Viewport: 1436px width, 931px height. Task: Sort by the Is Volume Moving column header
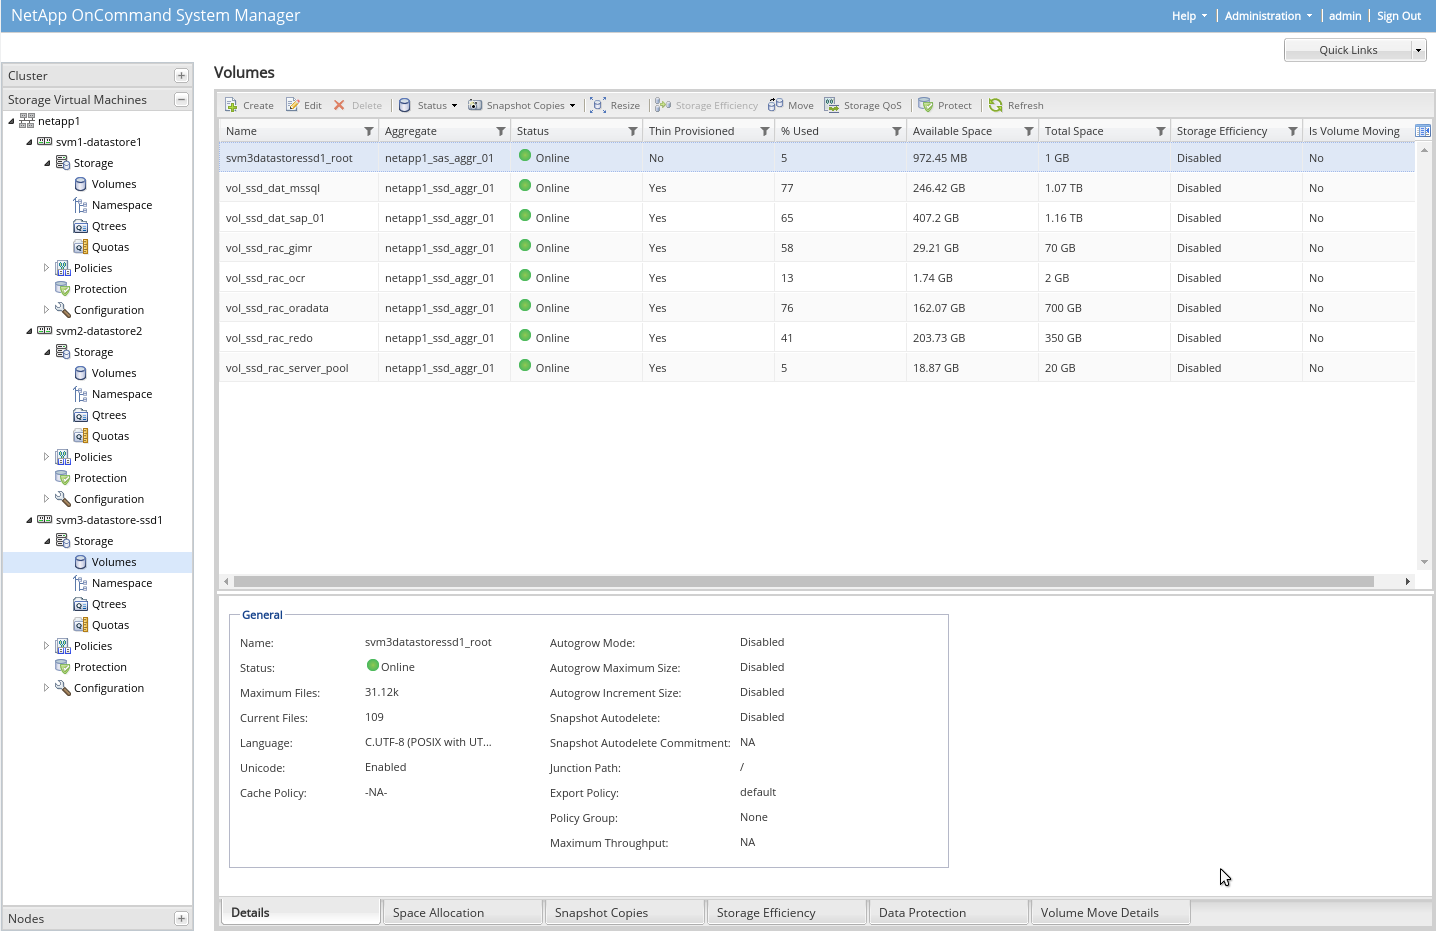click(1354, 131)
